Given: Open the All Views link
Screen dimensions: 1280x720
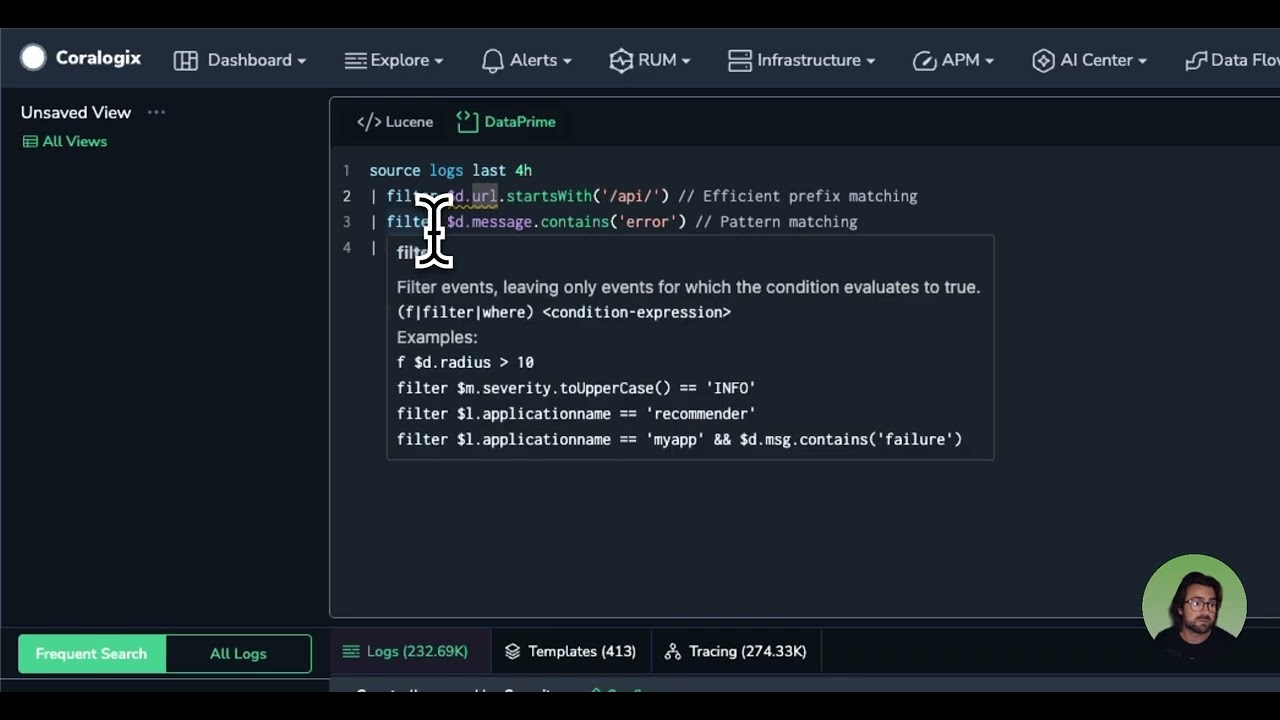Looking at the screenshot, I should click(x=65, y=141).
